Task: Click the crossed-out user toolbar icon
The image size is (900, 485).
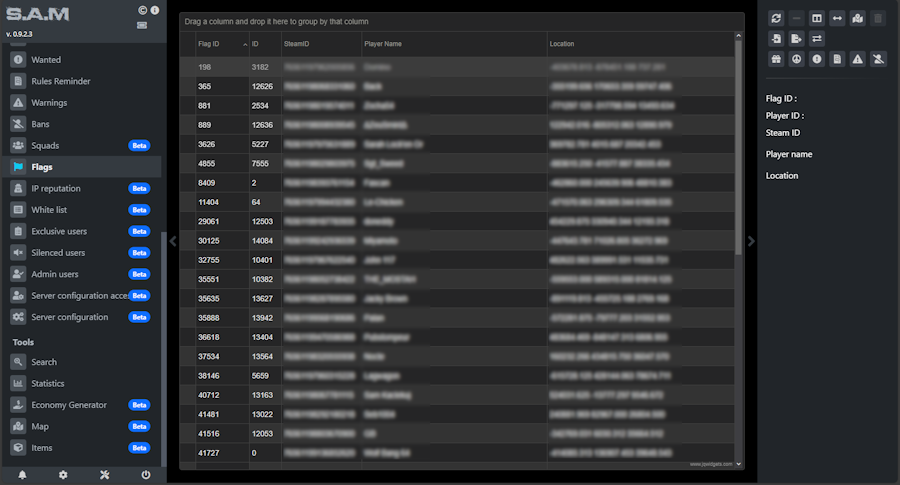Action: [878, 60]
